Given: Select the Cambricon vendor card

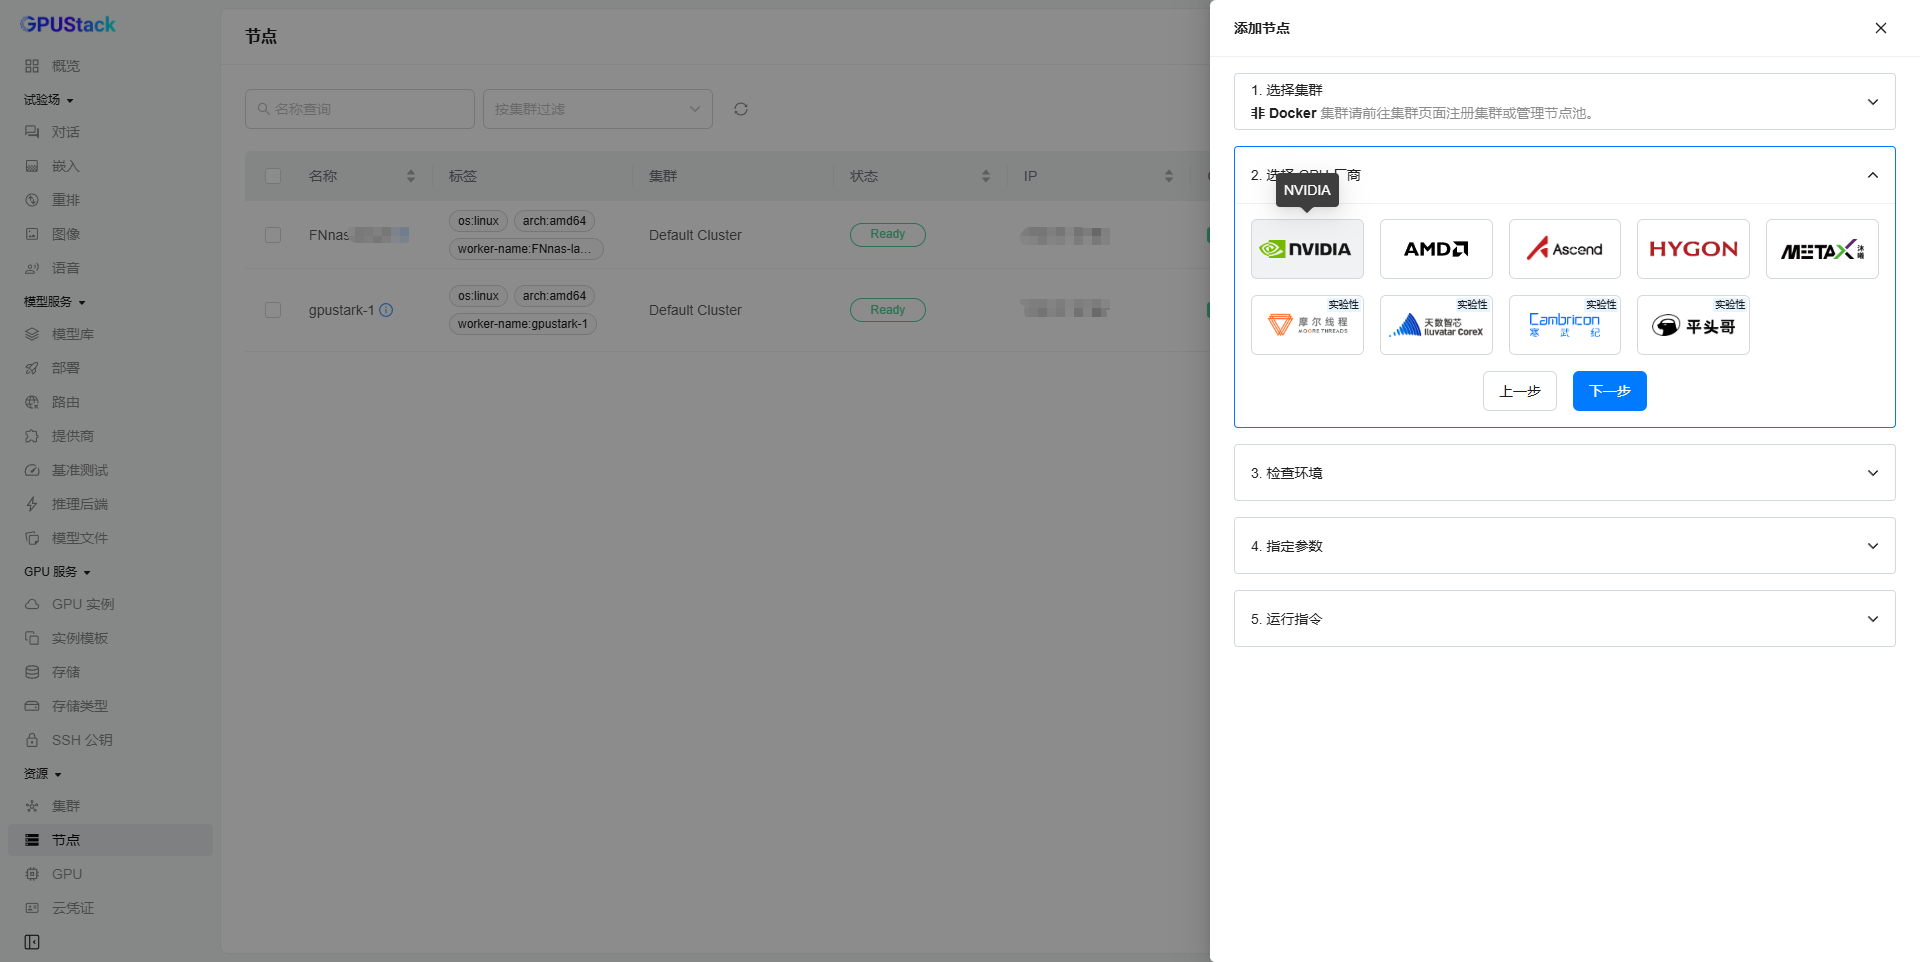Looking at the screenshot, I should [1565, 325].
